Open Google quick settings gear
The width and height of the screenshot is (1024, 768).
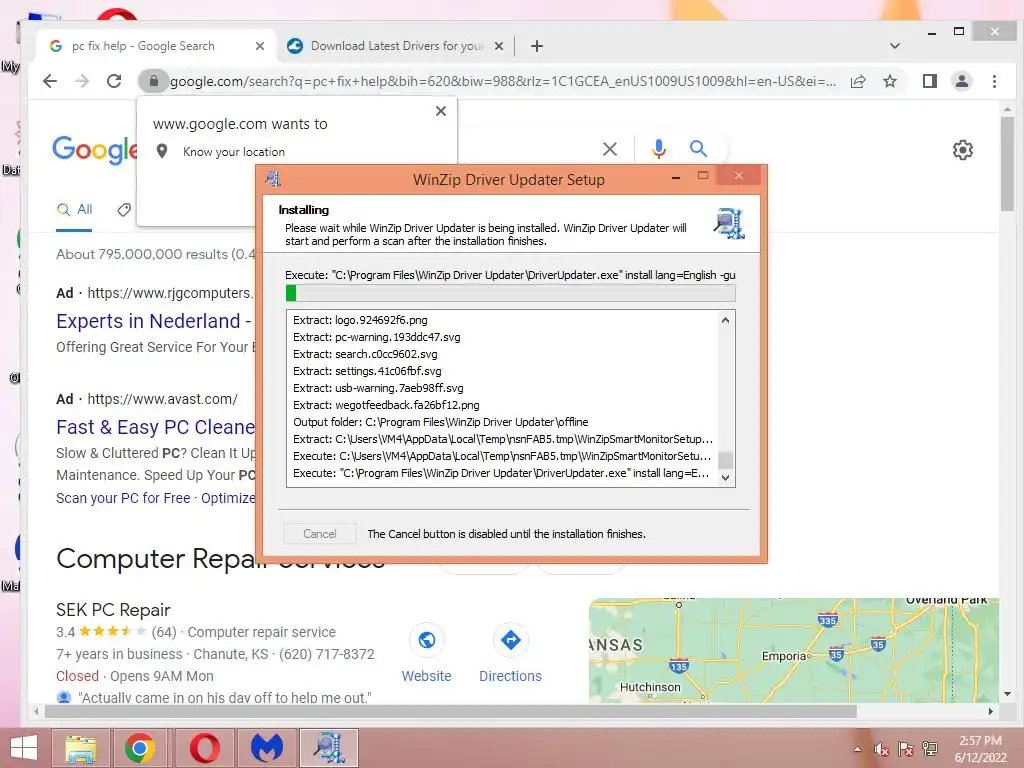[962, 150]
